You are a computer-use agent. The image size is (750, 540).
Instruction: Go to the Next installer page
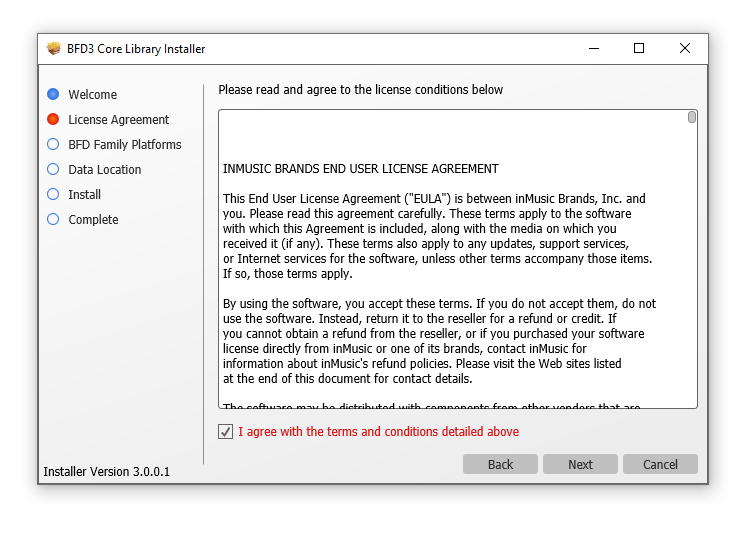pyautogui.click(x=580, y=464)
